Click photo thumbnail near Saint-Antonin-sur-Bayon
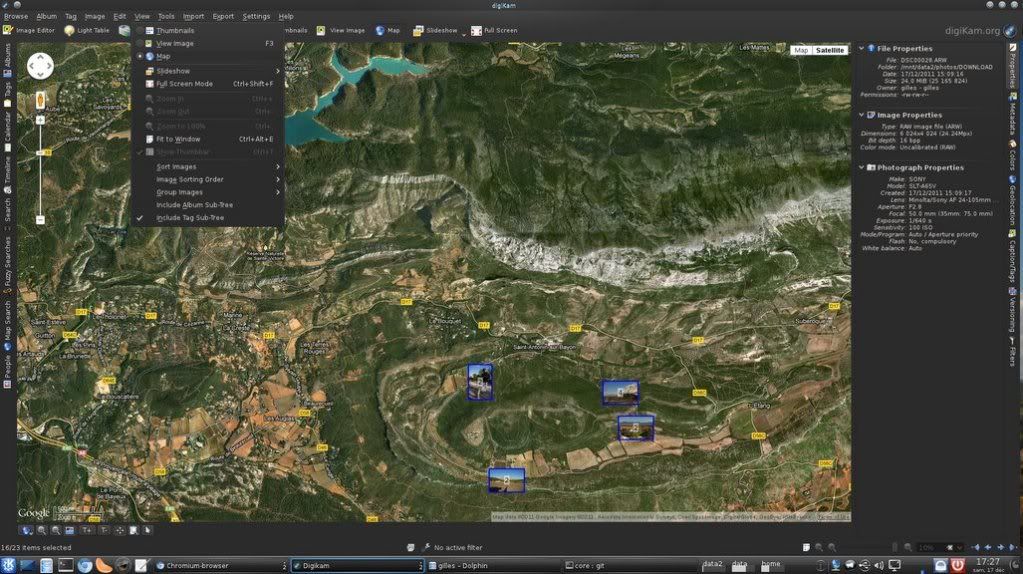 point(480,382)
